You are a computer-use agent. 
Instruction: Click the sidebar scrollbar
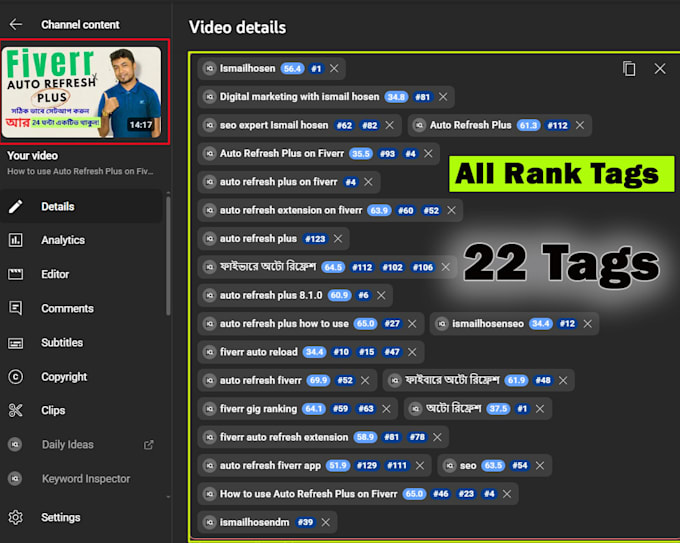point(168,256)
